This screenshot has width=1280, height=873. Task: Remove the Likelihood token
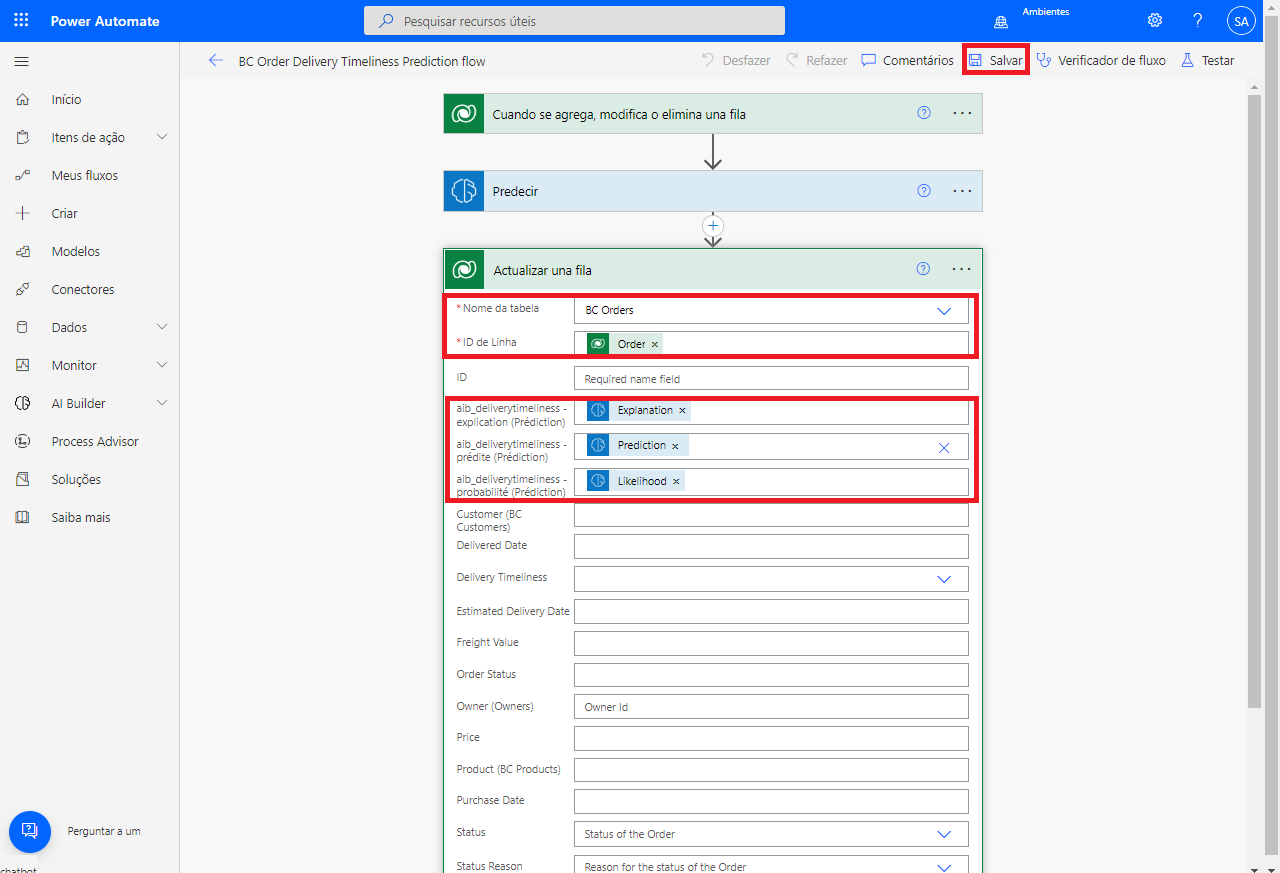[x=676, y=482]
